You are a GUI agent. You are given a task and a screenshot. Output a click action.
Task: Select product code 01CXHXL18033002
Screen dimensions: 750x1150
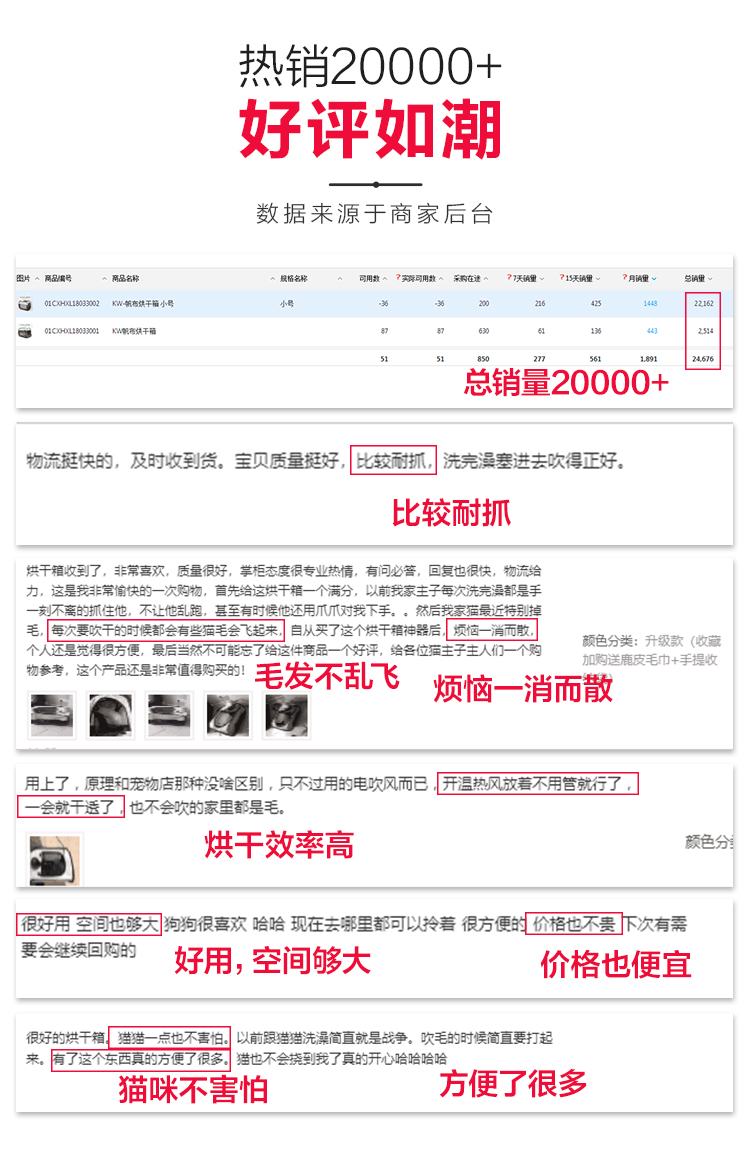[72, 304]
